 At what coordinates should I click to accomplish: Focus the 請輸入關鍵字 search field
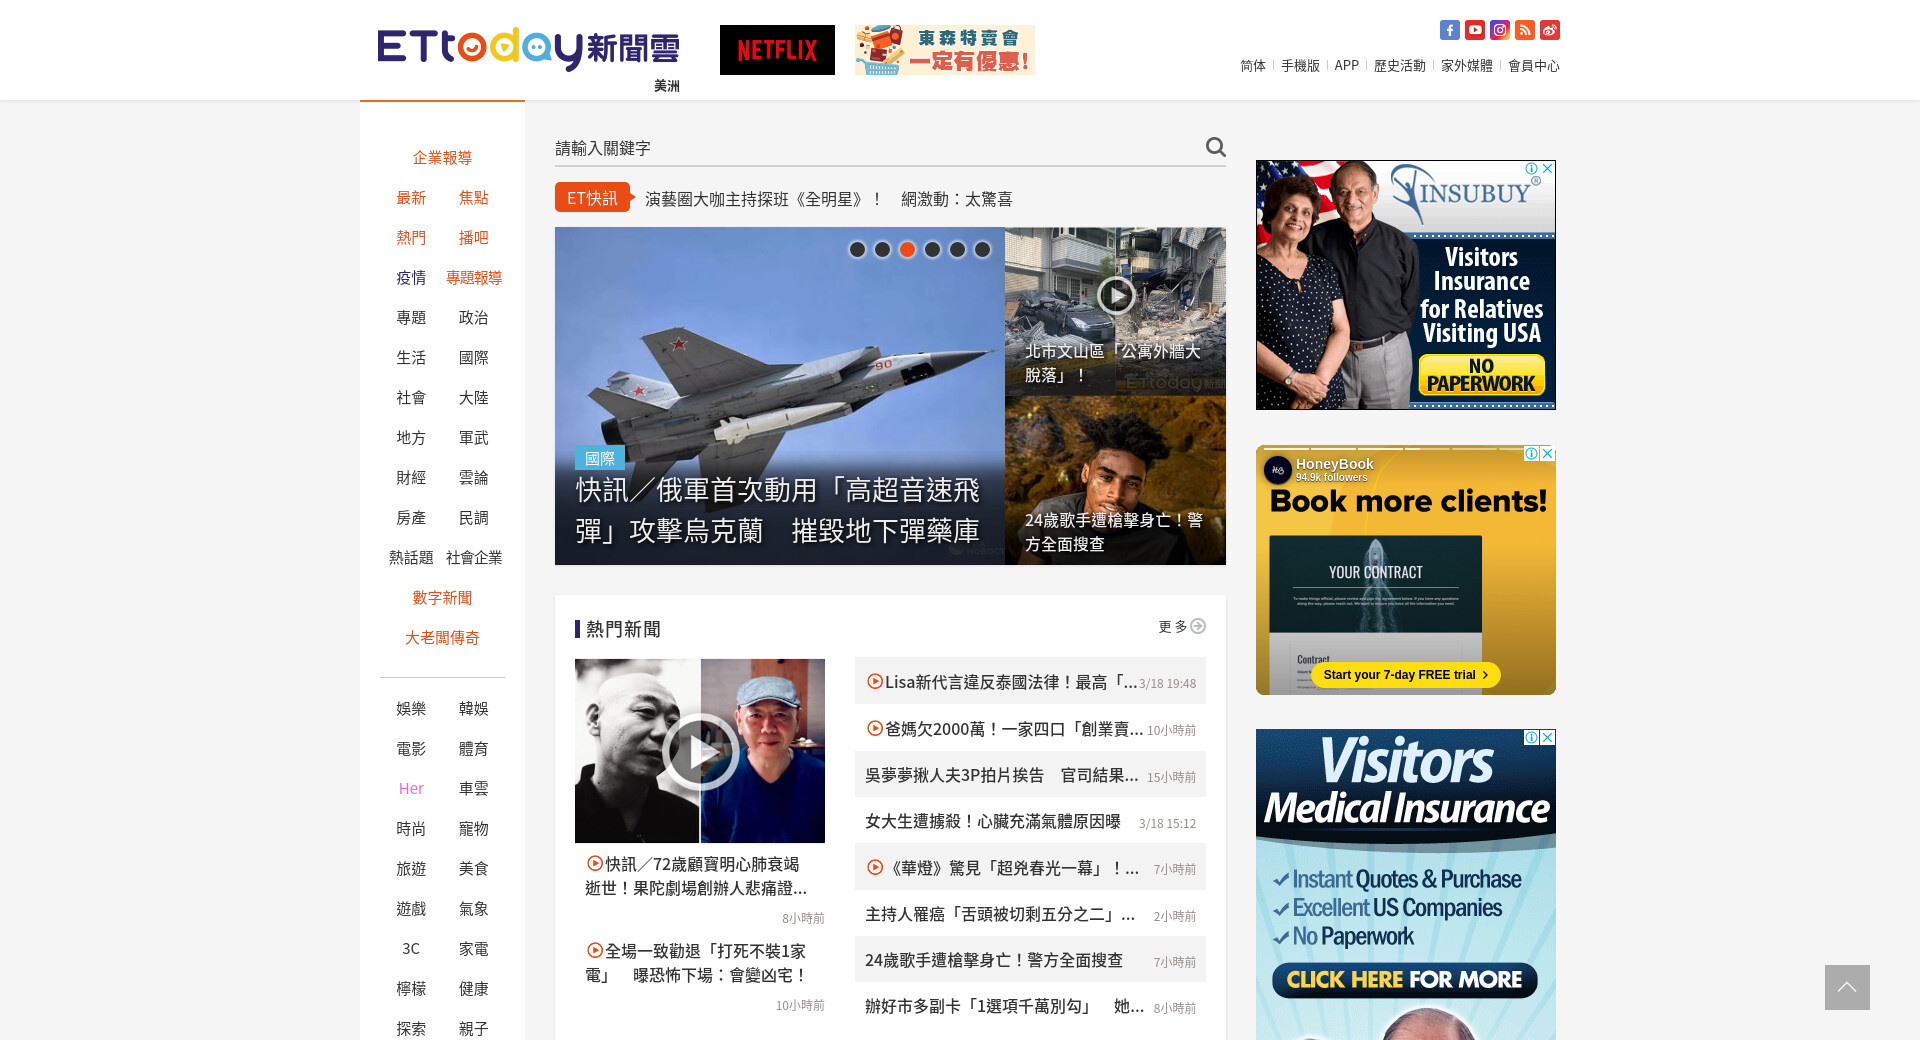point(878,148)
